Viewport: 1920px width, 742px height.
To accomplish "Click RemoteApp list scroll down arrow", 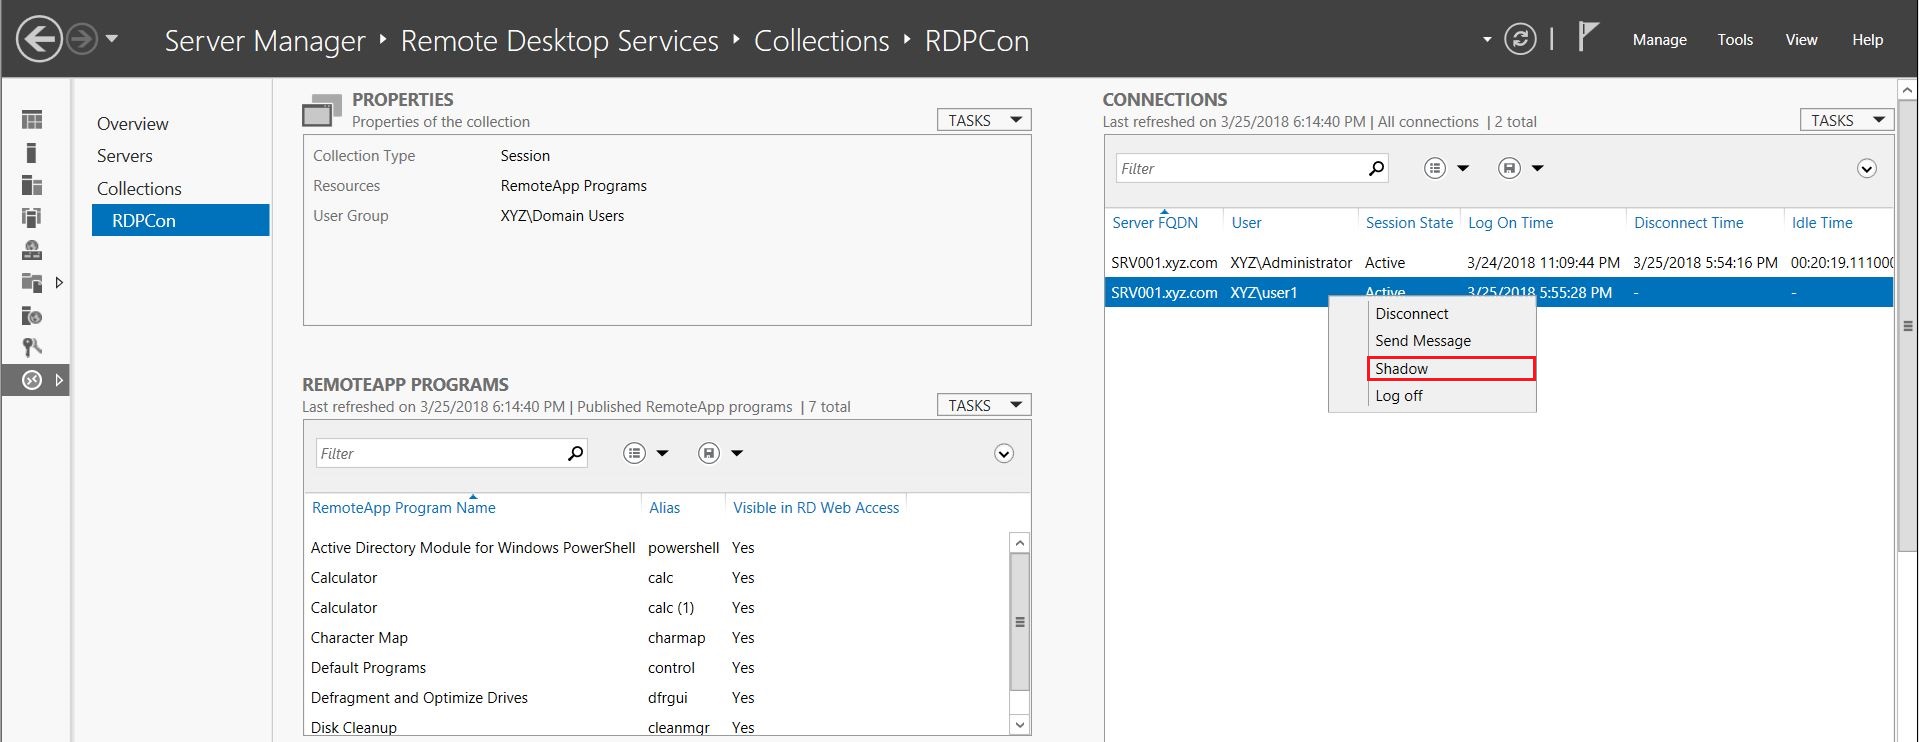I will (1020, 725).
